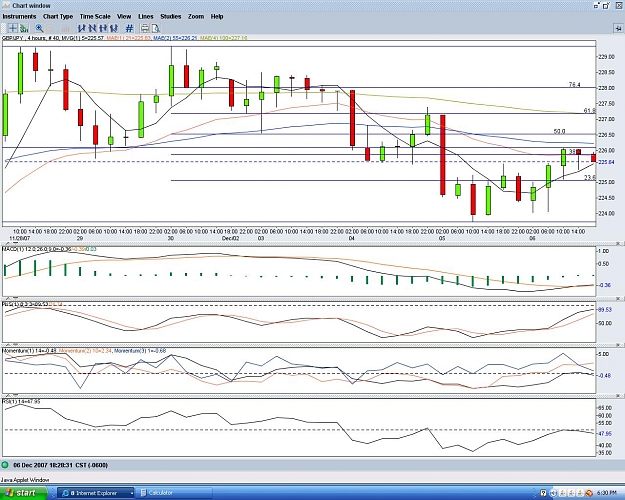Expand the Internet Explorer taskbar group arrow
This screenshot has height=500, width=625.
(x=132, y=494)
